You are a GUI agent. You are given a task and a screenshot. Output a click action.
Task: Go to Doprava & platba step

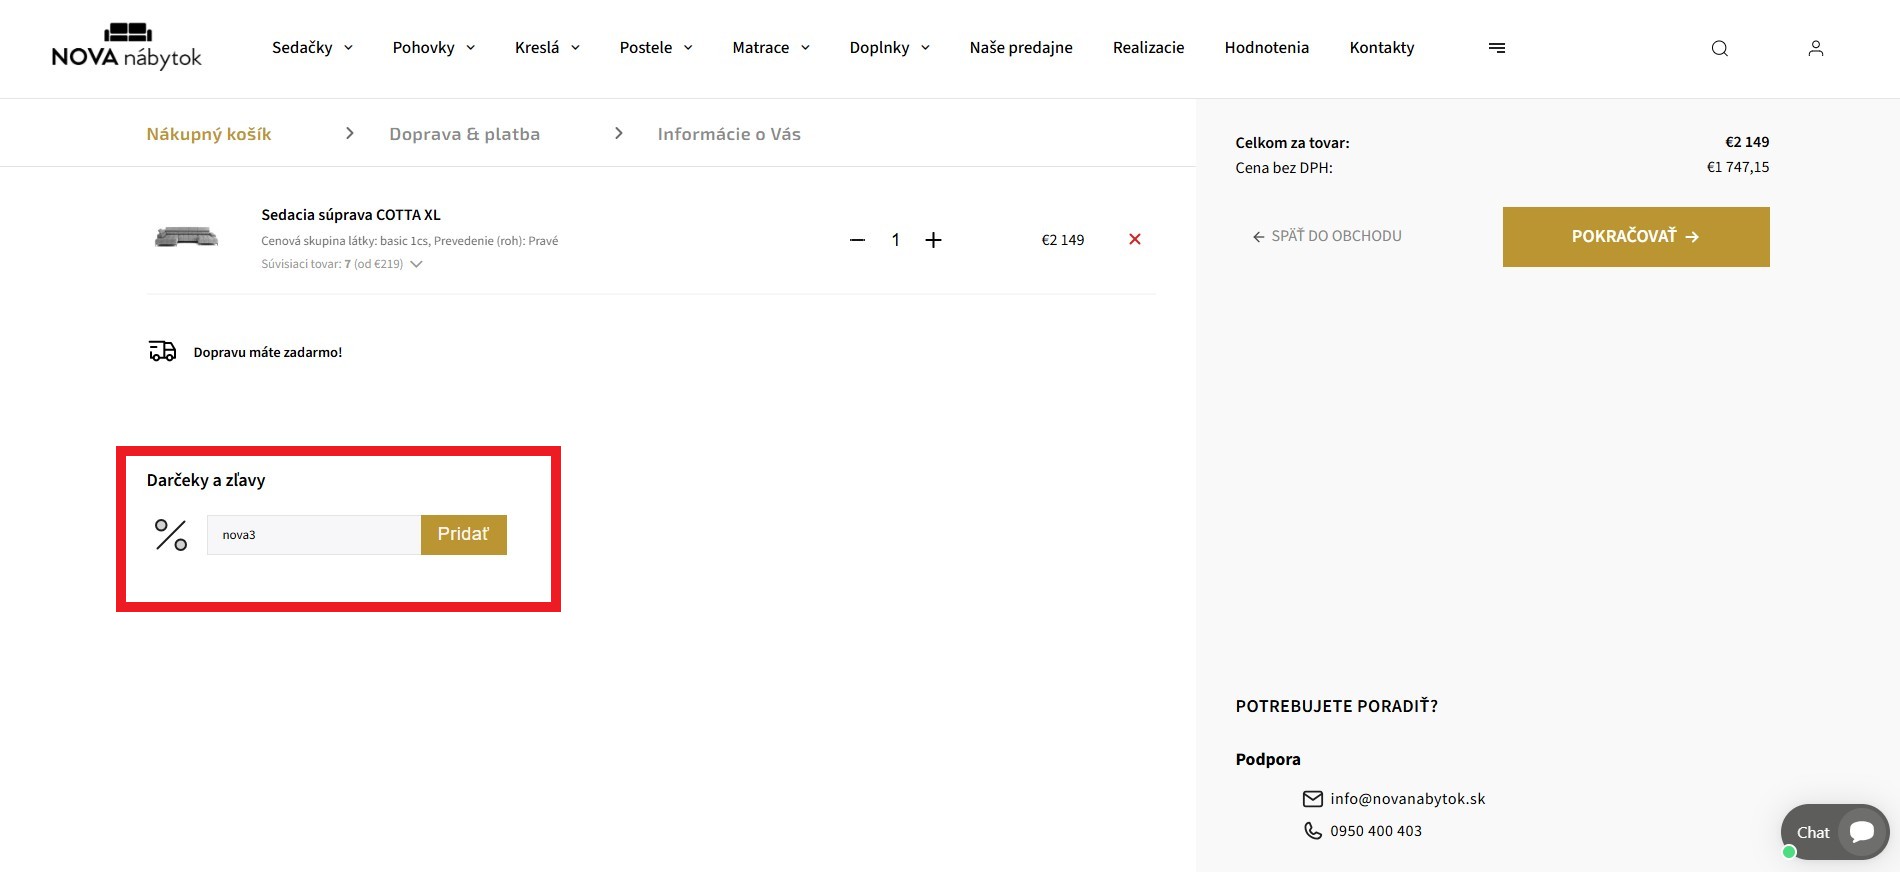pyautogui.click(x=465, y=134)
